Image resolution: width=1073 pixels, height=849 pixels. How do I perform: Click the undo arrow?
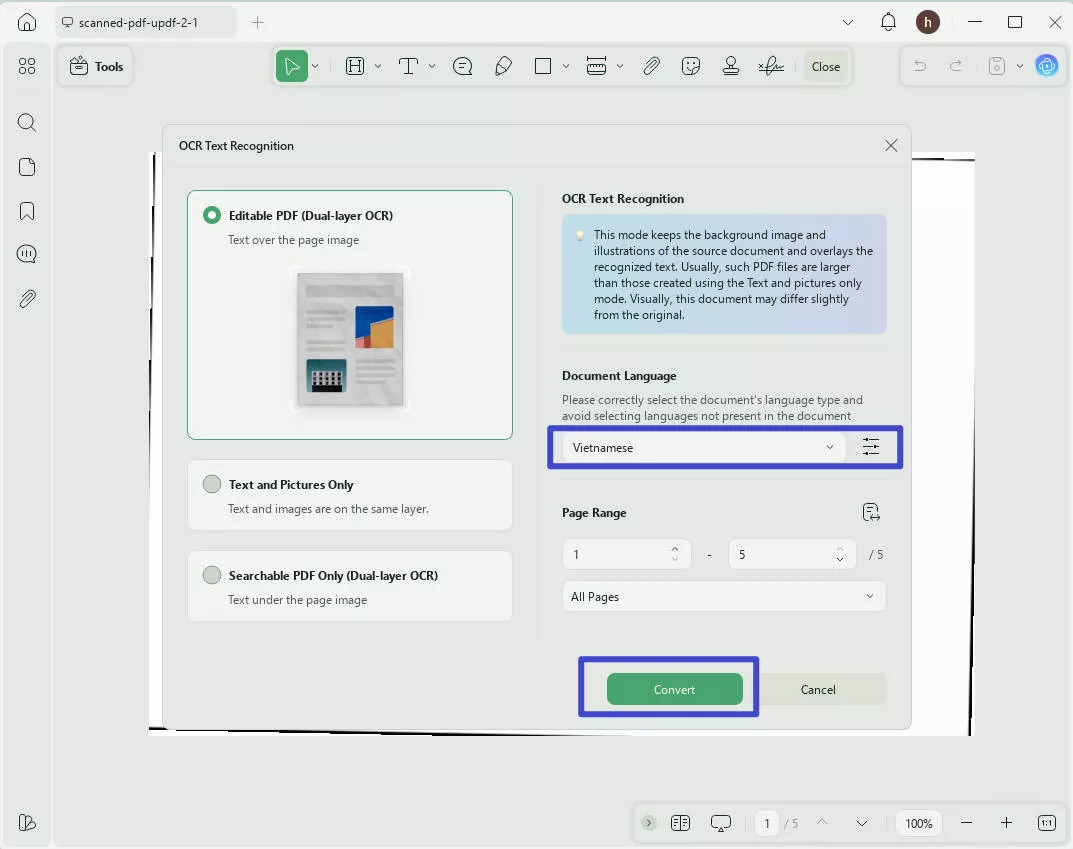point(920,66)
